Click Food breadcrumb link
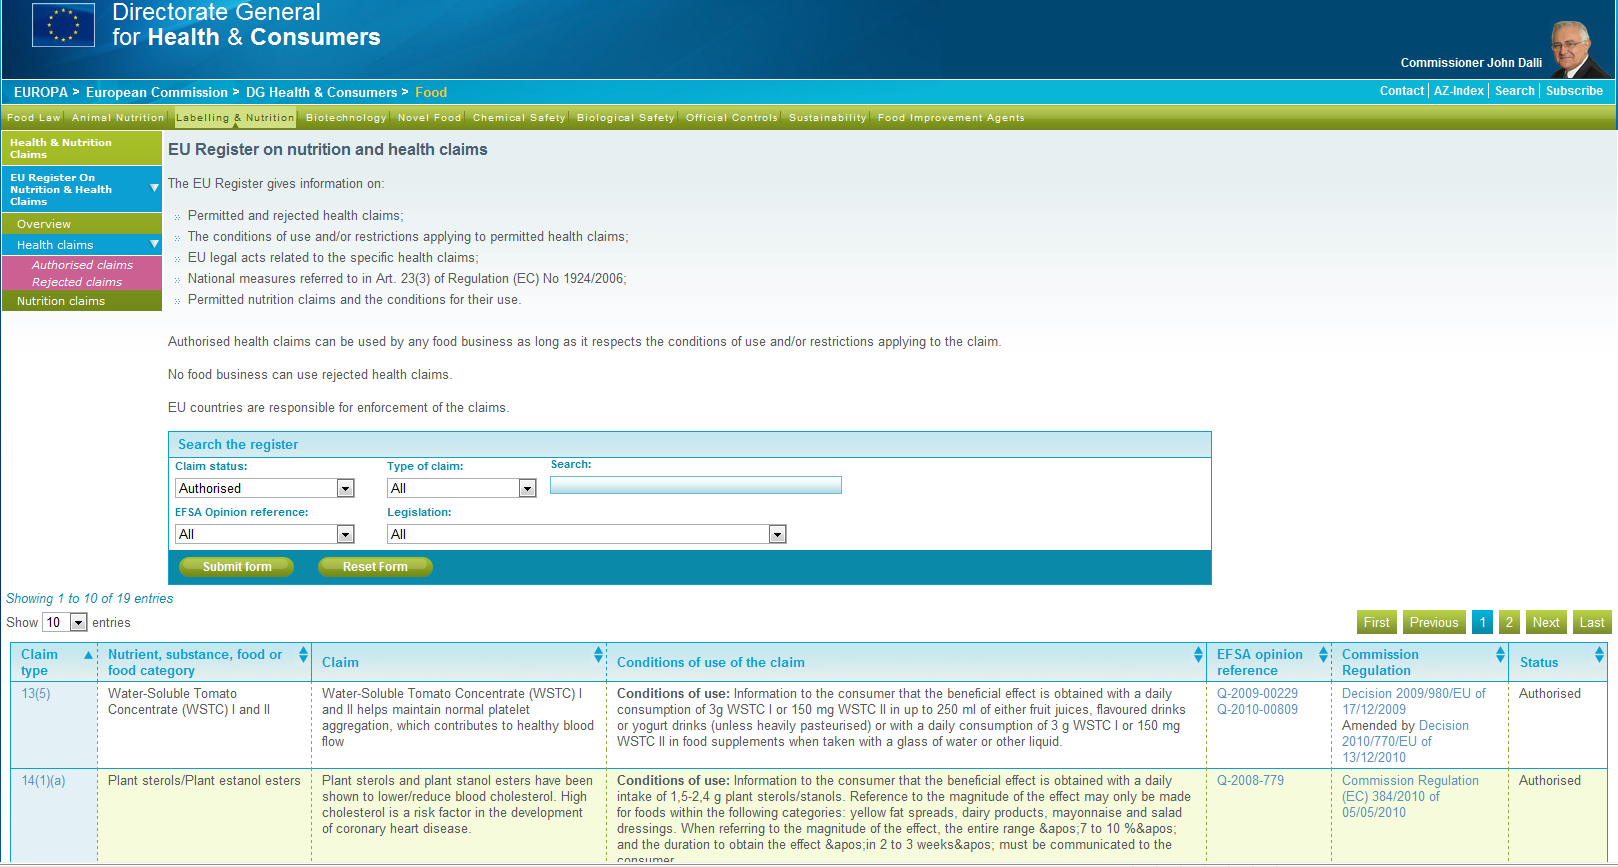This screenshot has width=1618, height=867. tap(431, 92)
